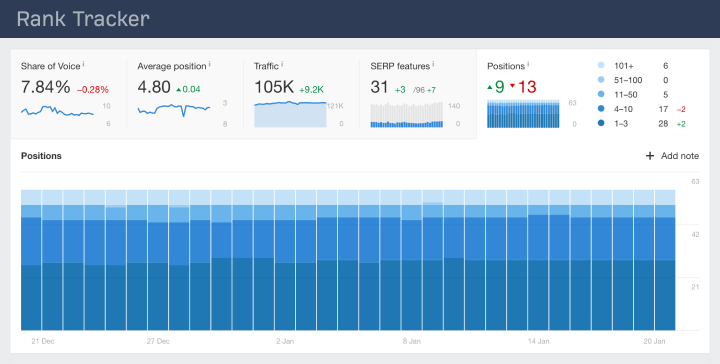The image size is (720, 364).
Task: Click the 105K traffic value
Action: tap(274, 87)
